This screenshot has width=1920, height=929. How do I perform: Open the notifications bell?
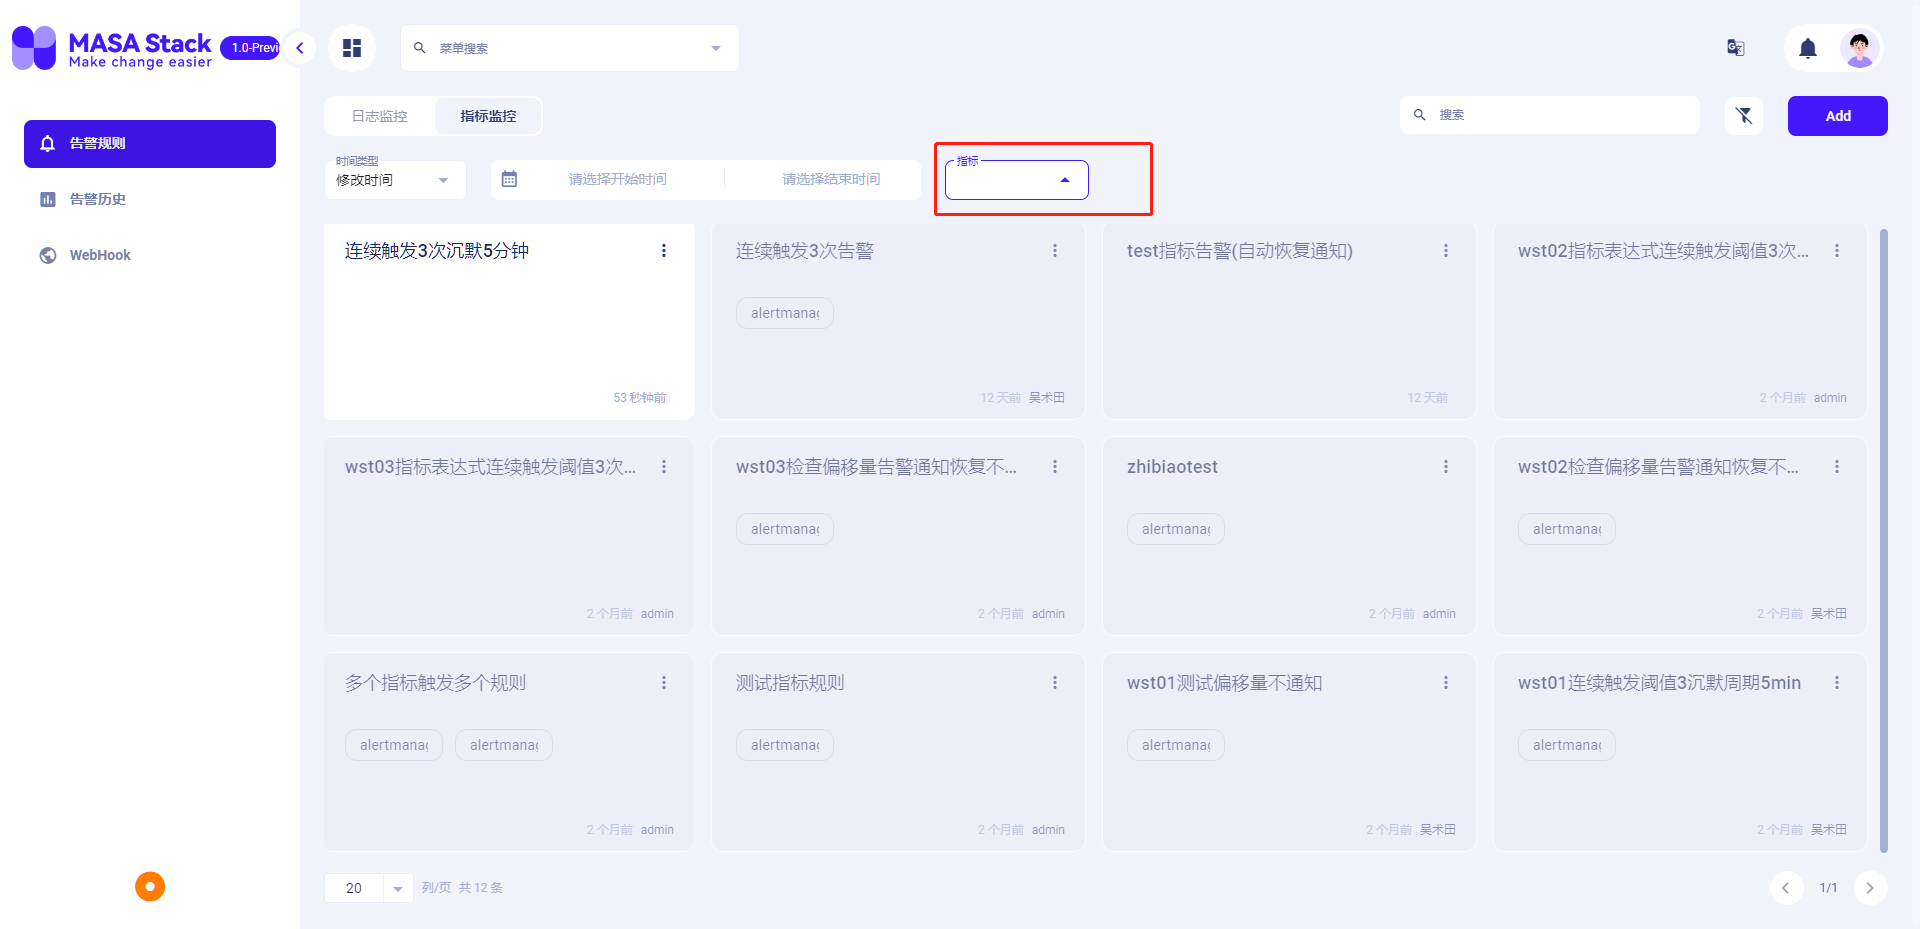tap(1808, 48)
